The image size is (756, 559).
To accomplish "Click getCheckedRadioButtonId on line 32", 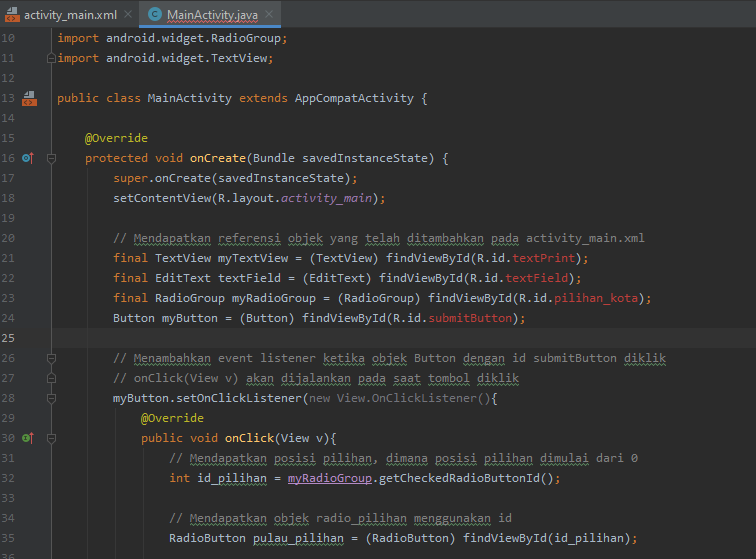I will [x=459, y=478].
